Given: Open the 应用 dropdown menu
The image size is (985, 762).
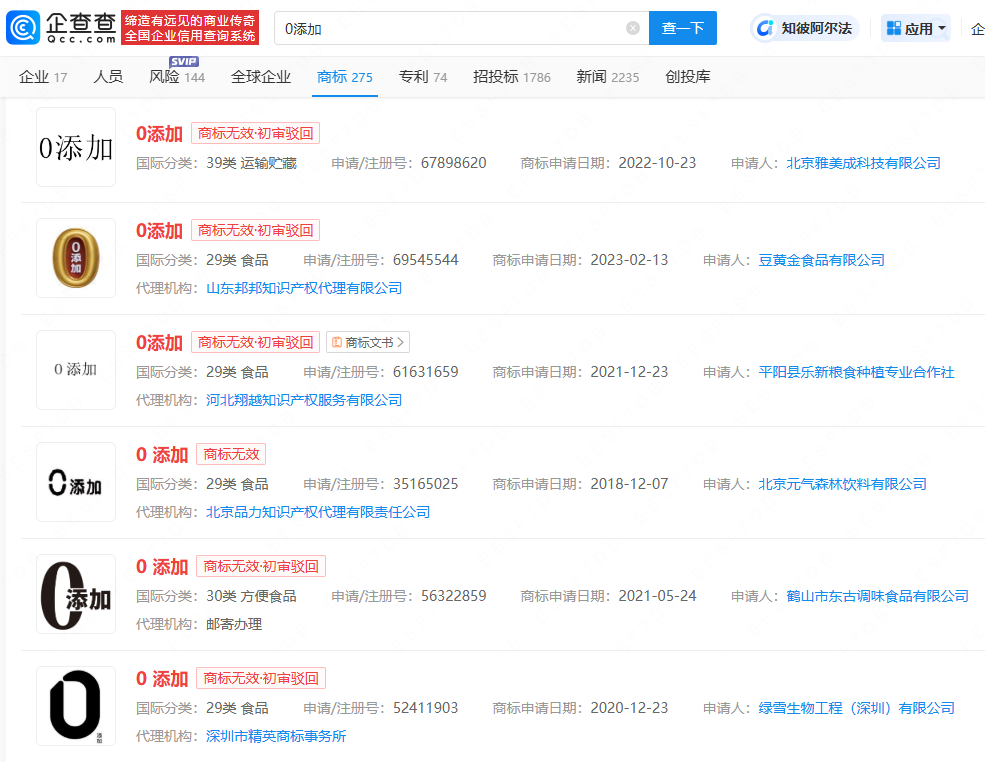Looking at the screenshot, I should tap(916, 29).
